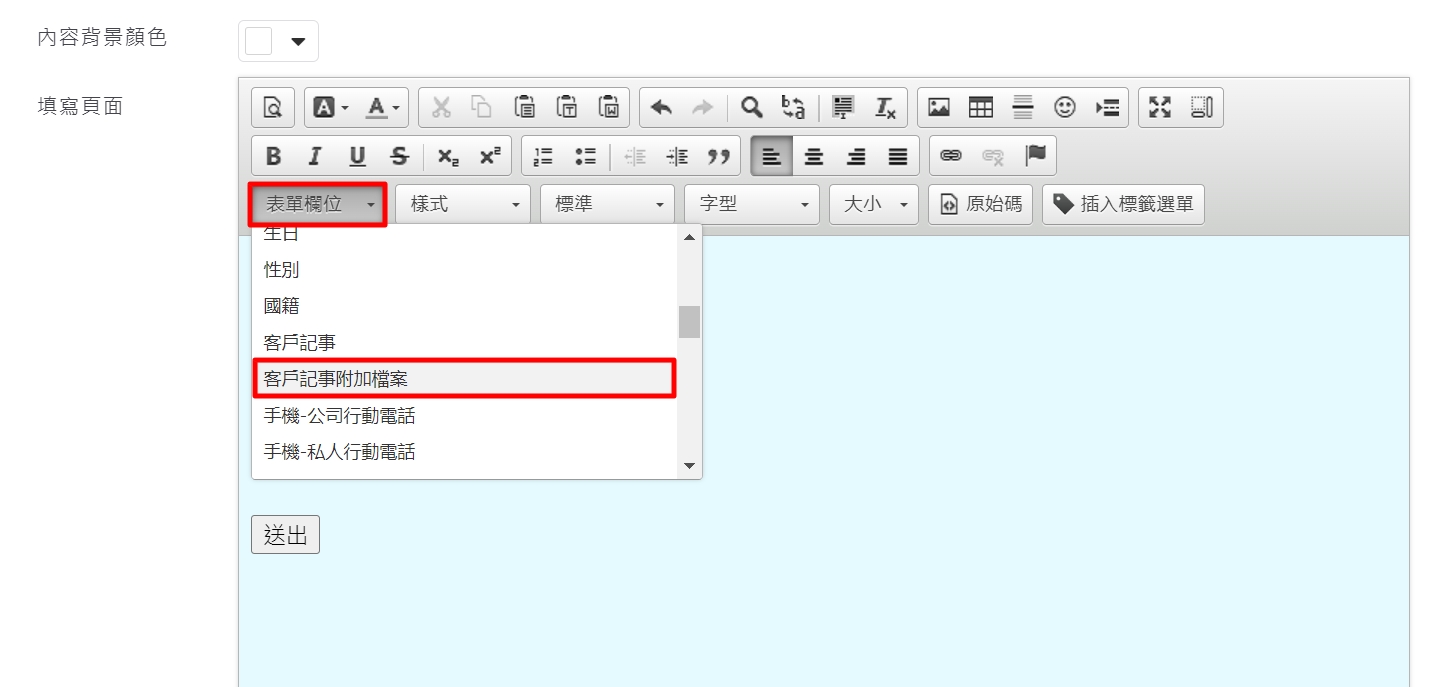Image resolution: width=1439 pixels, height=687 pixels.
Task: Toggle strikethrough text style
Action: tap(399, 157)
